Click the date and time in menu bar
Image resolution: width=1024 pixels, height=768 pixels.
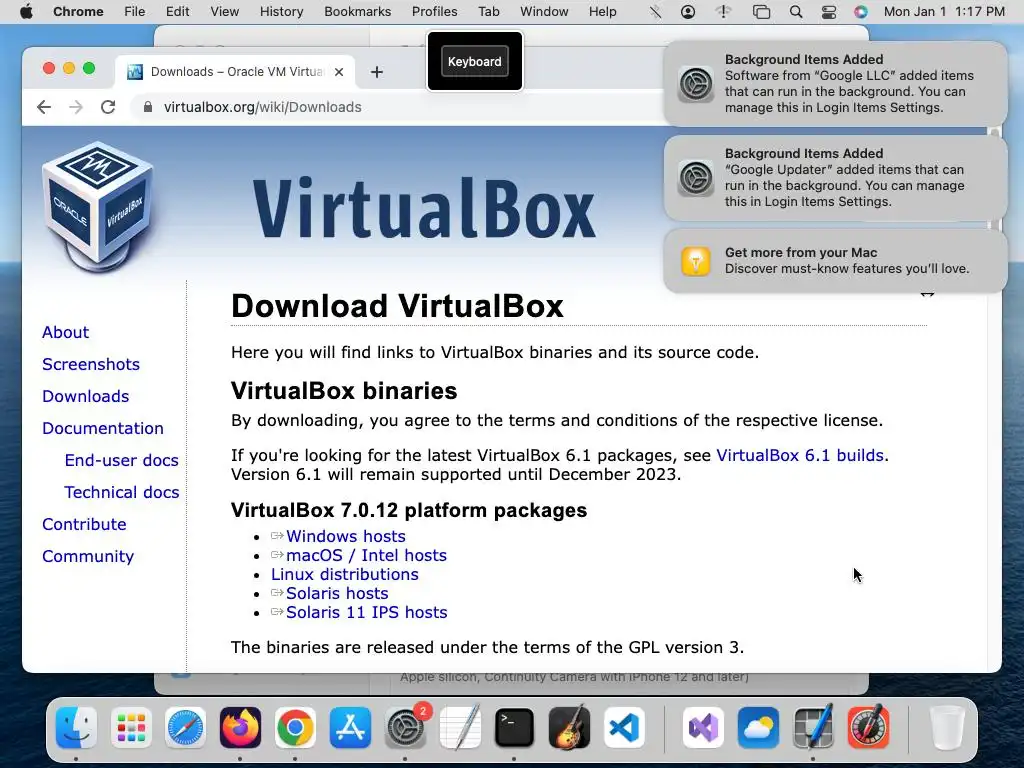[944, 12]
